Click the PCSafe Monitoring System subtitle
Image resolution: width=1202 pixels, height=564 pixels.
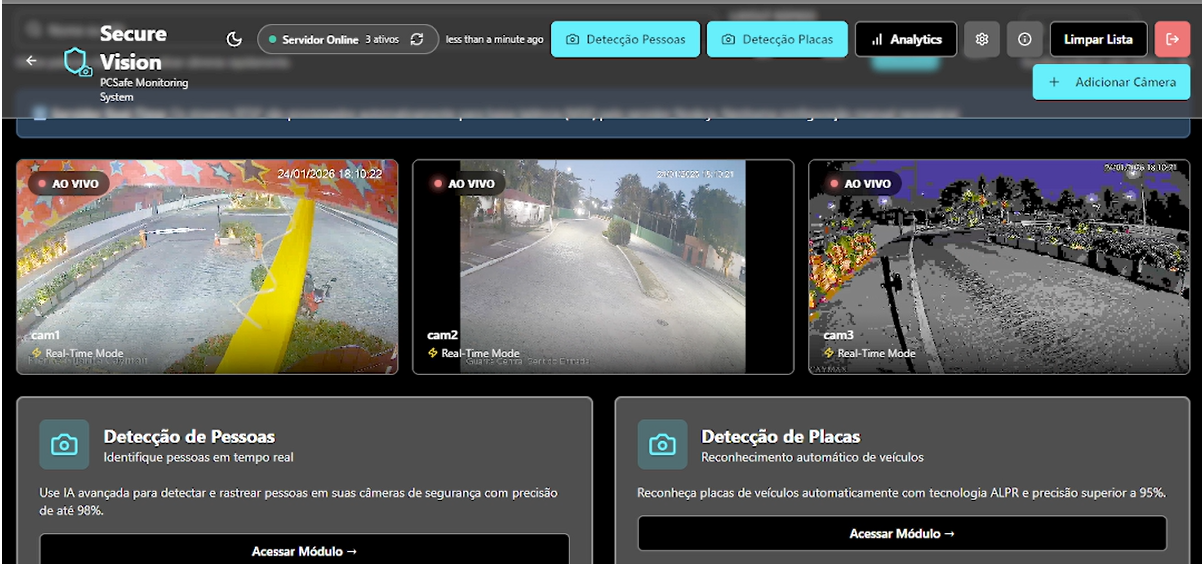(x=144, y=90)
